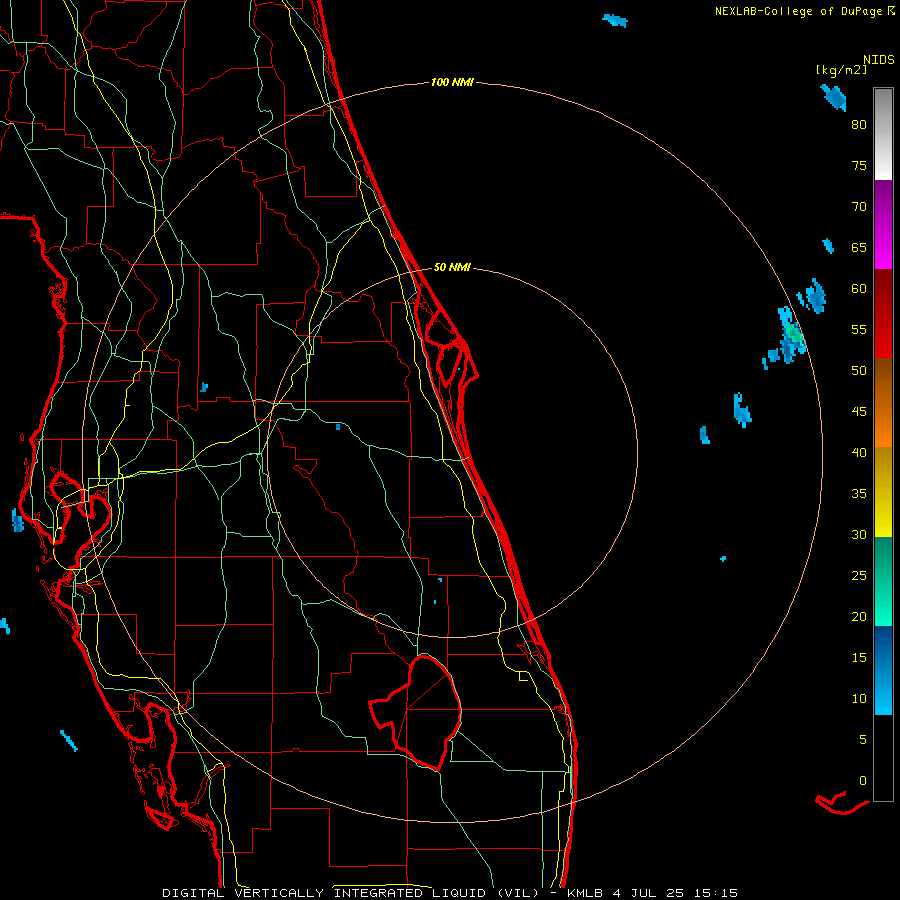Click the NIDS label above the scale
Viewport: 900px width, 900px height.
tap(878, 60)
